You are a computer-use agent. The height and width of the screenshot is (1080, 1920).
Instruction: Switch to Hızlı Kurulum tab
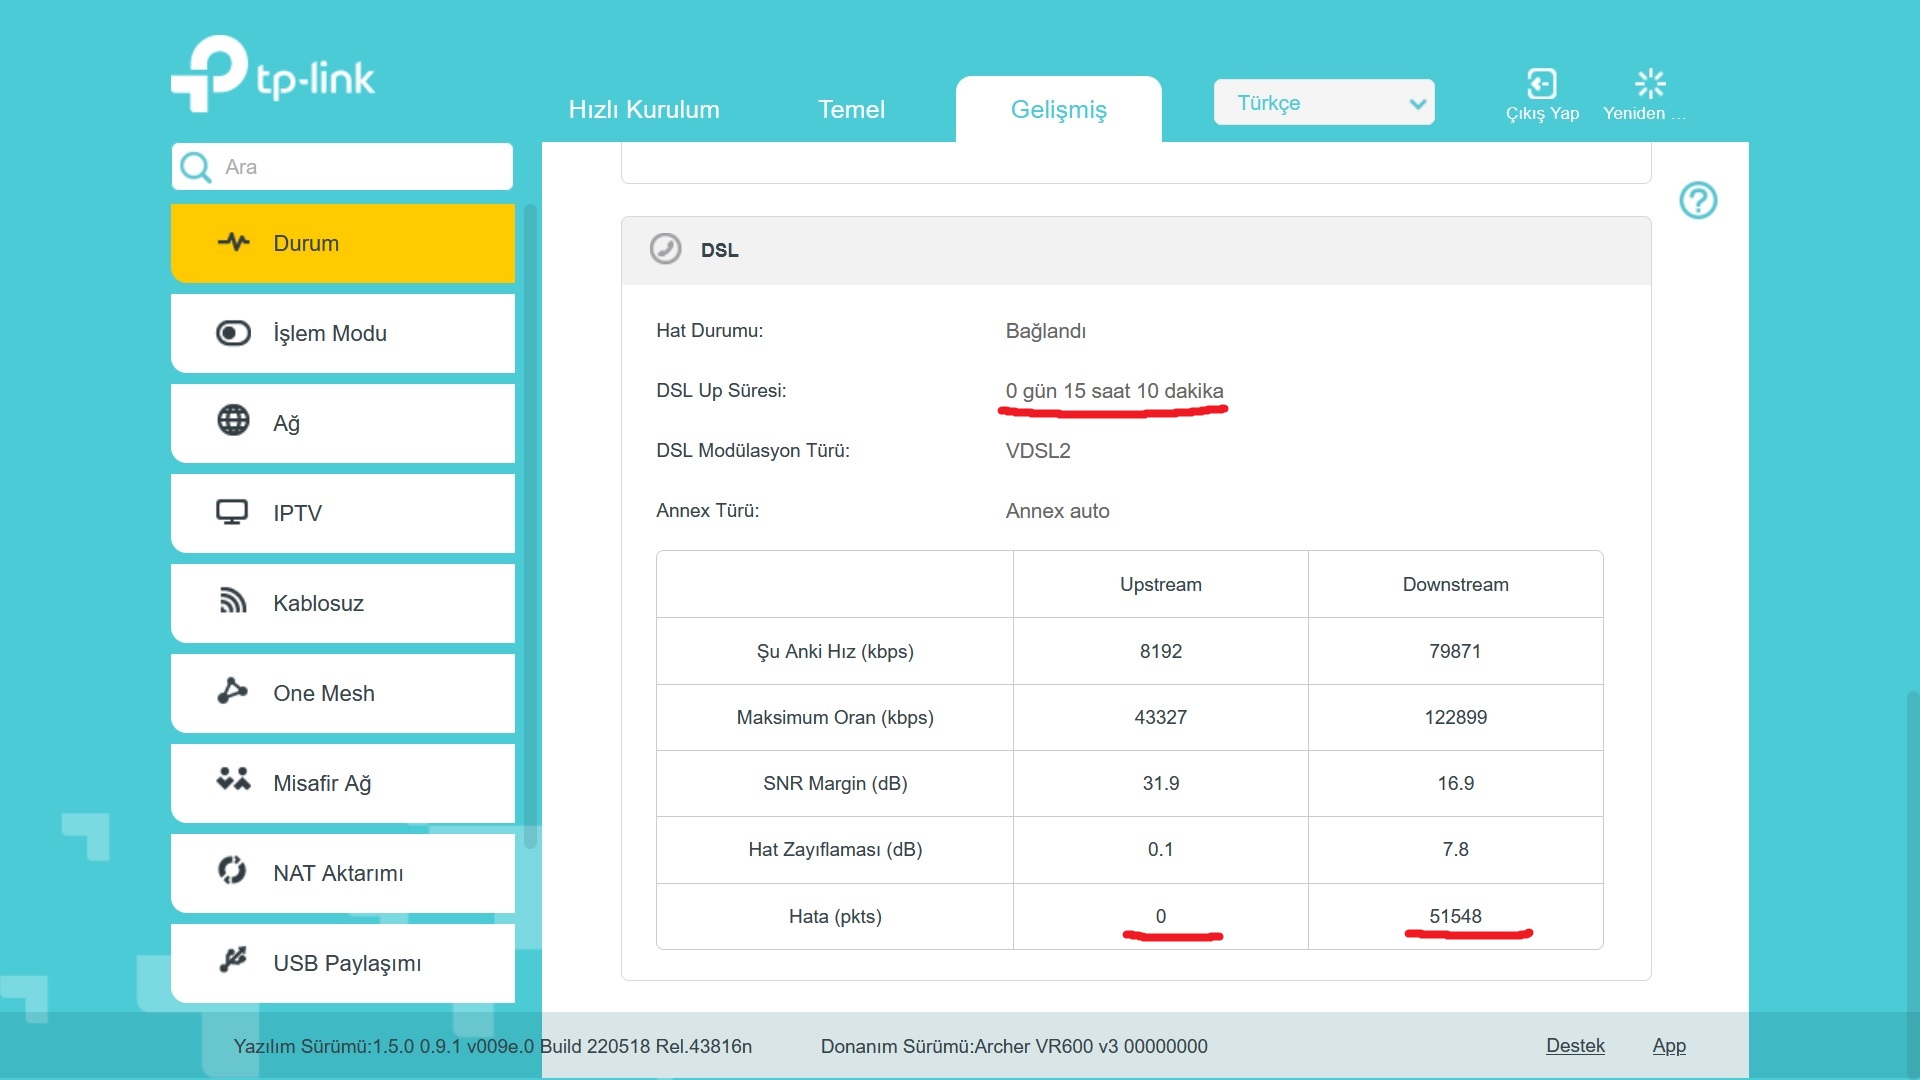644,110
